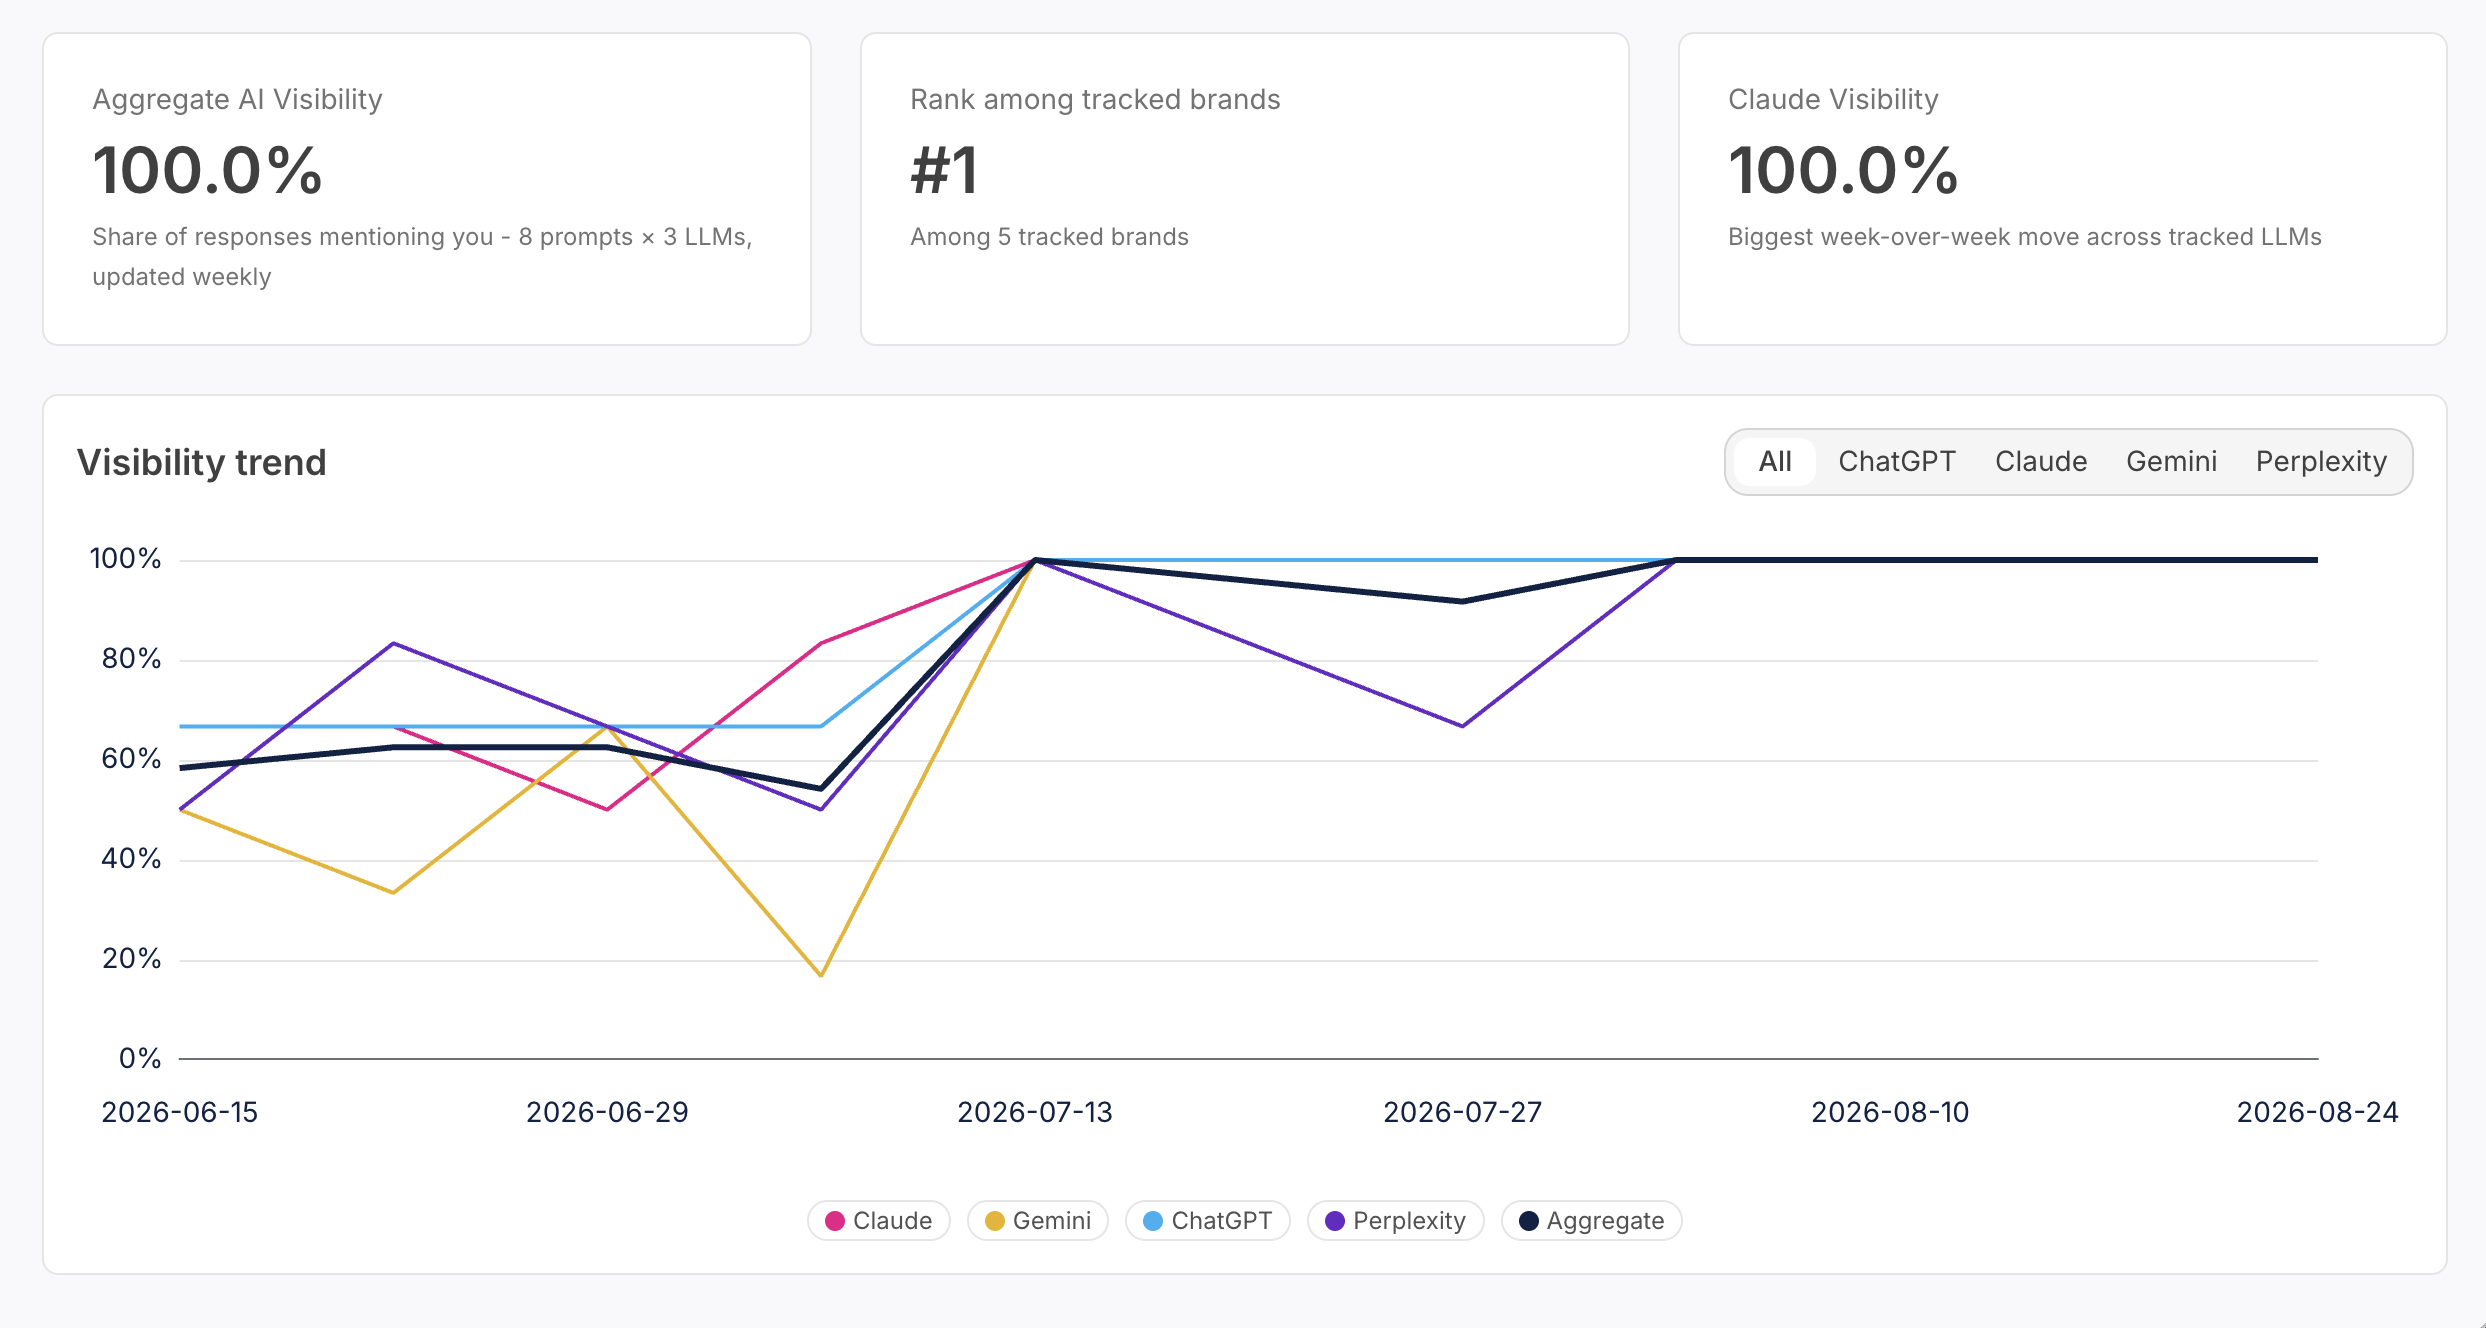
Task: Switch to the Perplexity filter tab
Action: [2321, 462]
